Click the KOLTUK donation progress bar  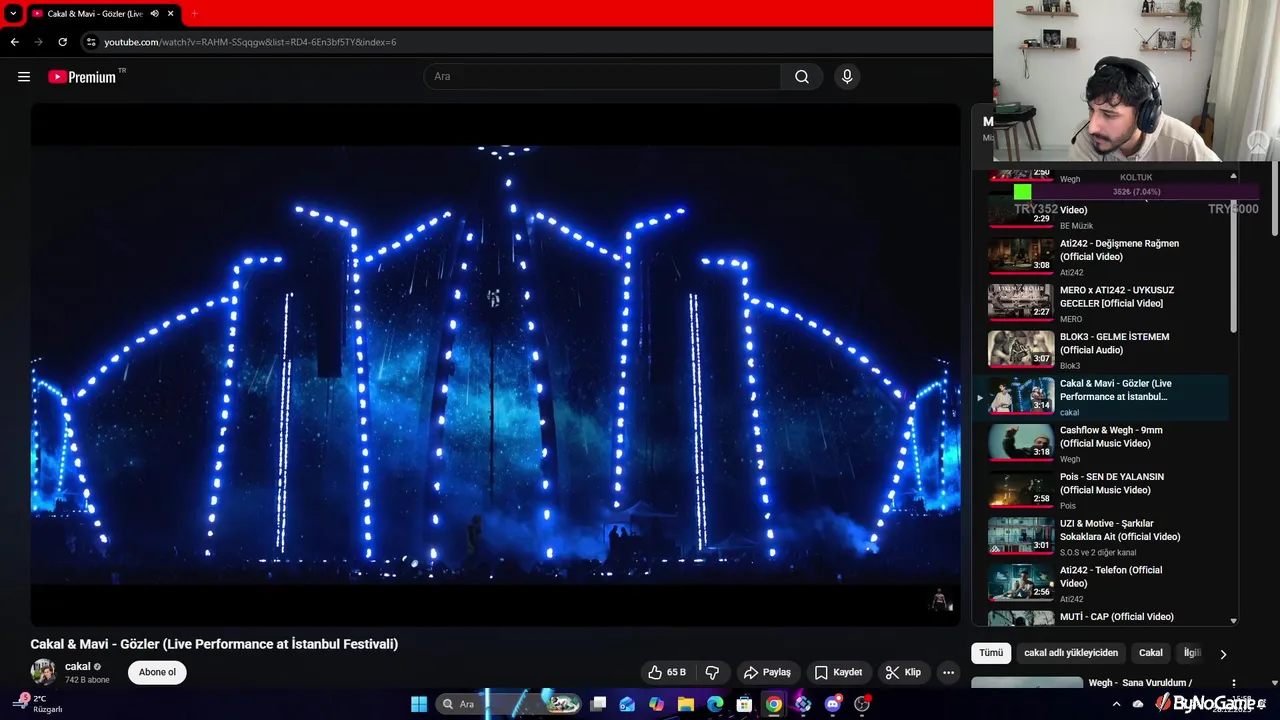1138,192
